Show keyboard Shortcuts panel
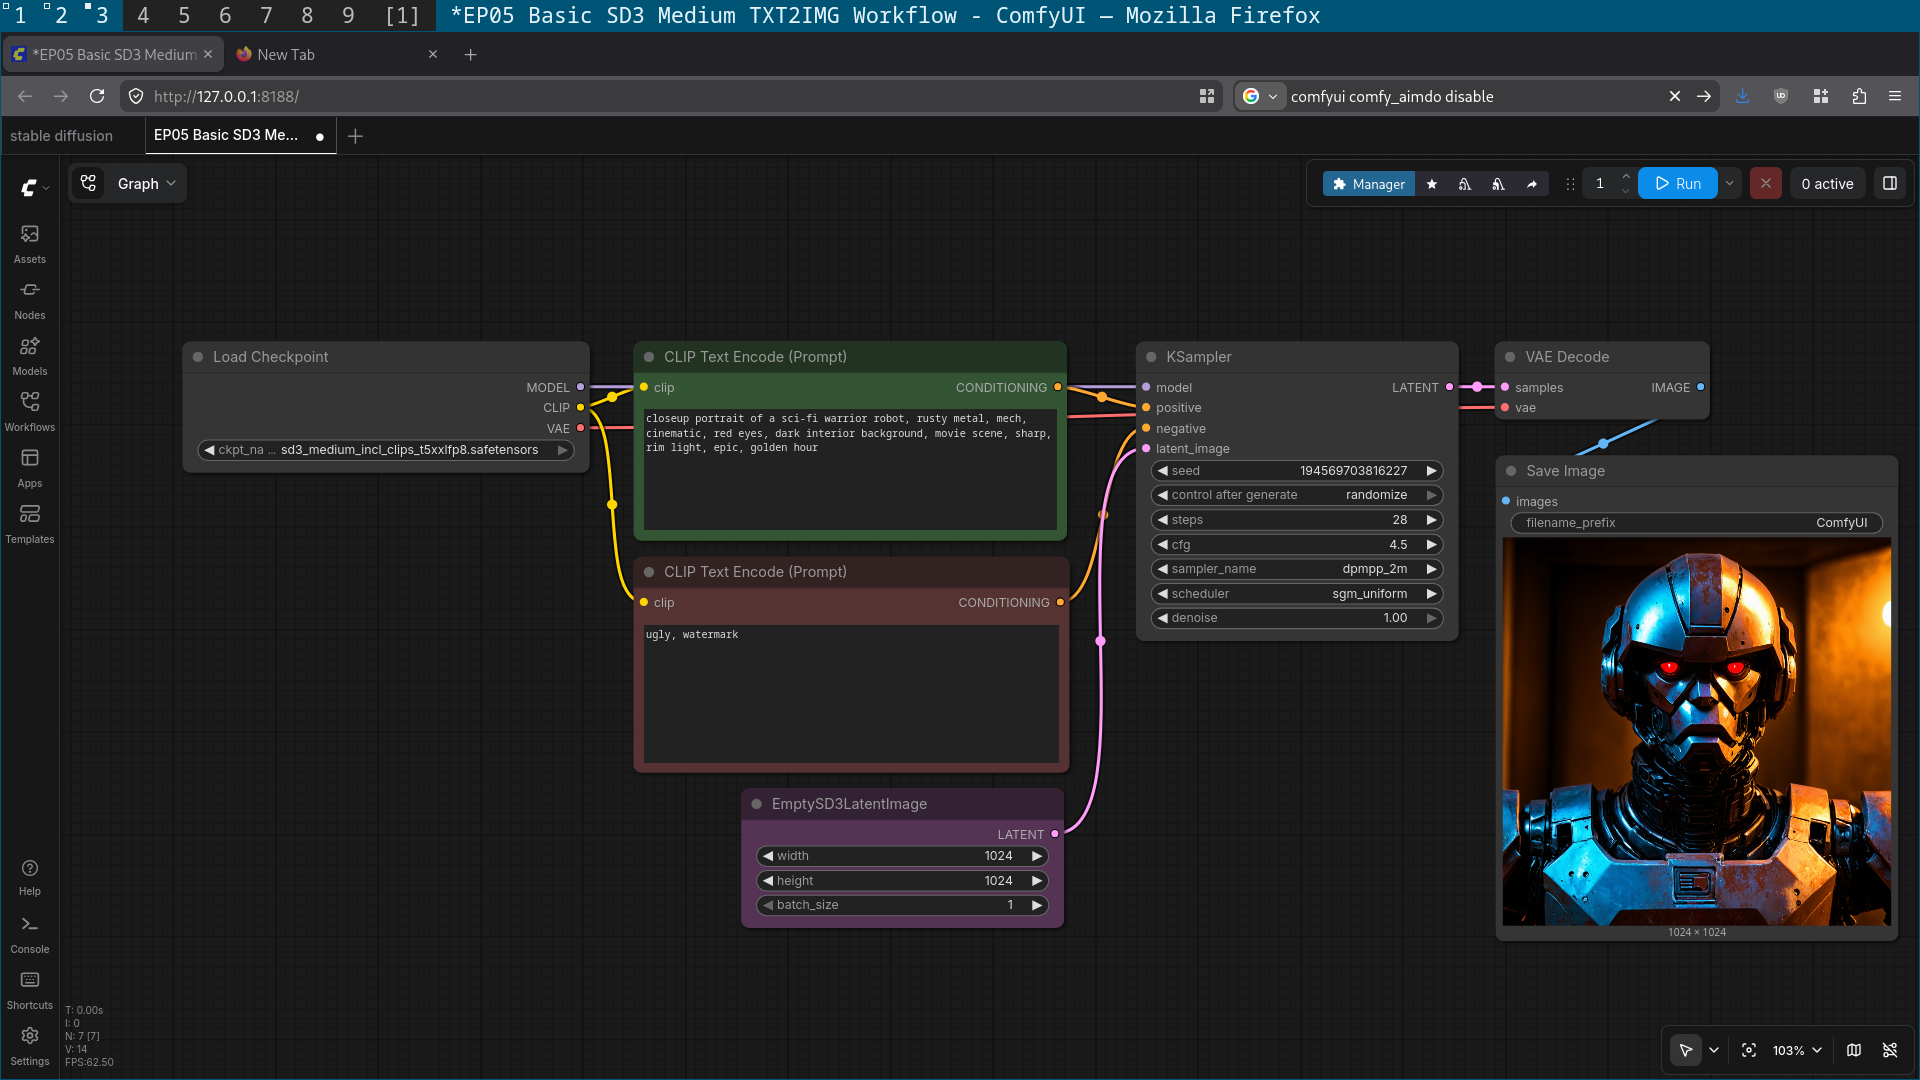 click(30, 990)
